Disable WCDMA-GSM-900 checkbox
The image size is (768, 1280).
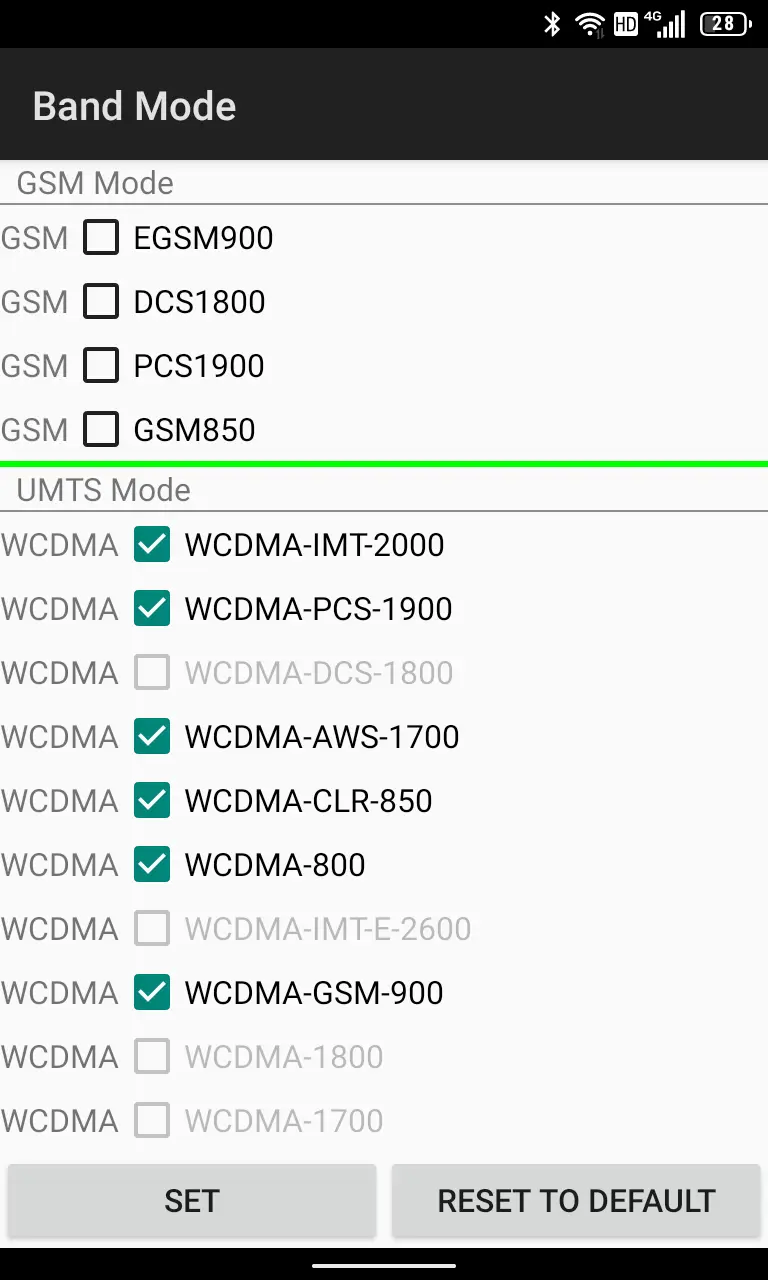(152, 993)
